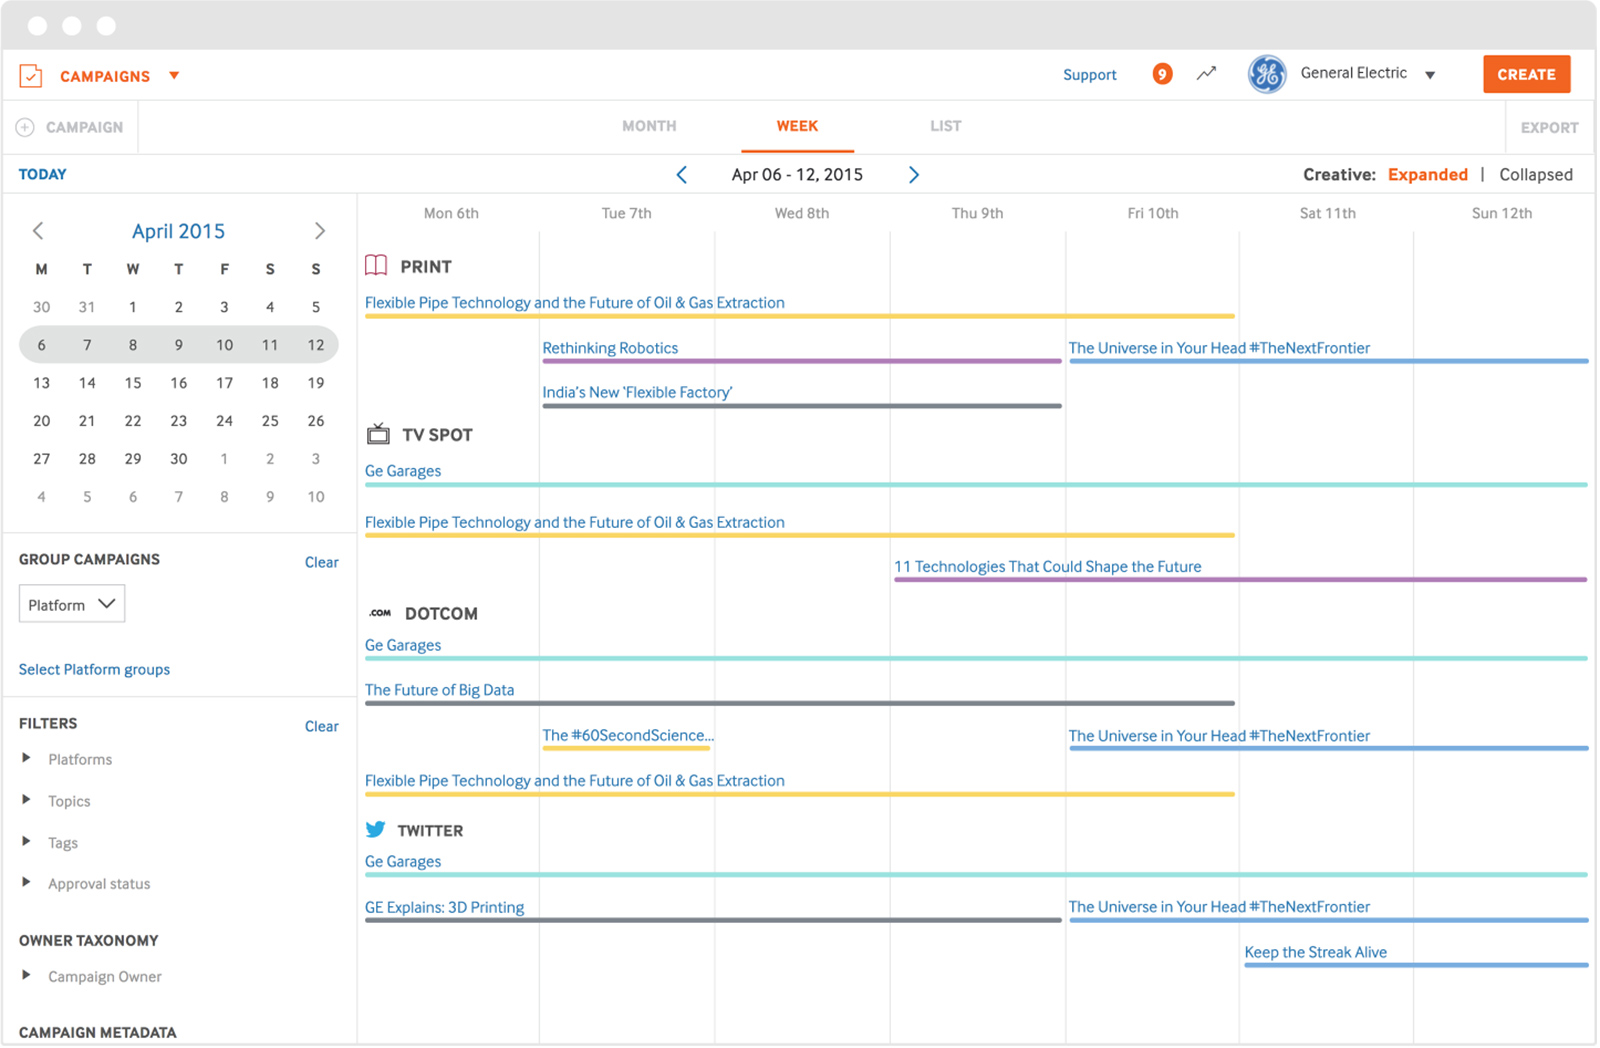This screenshot has width=1600, height=1048.
Task: Click the General Electric logo avatar
Action: pos(1267,74)
